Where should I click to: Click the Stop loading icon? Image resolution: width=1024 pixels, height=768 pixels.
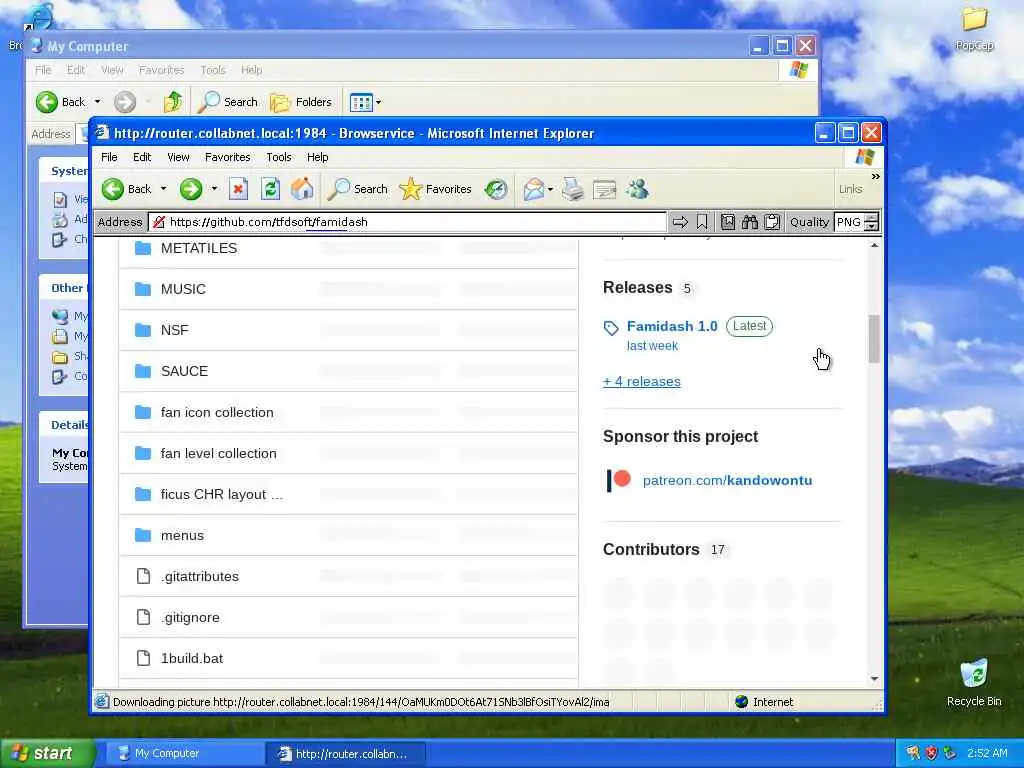(x=238, y=189)
